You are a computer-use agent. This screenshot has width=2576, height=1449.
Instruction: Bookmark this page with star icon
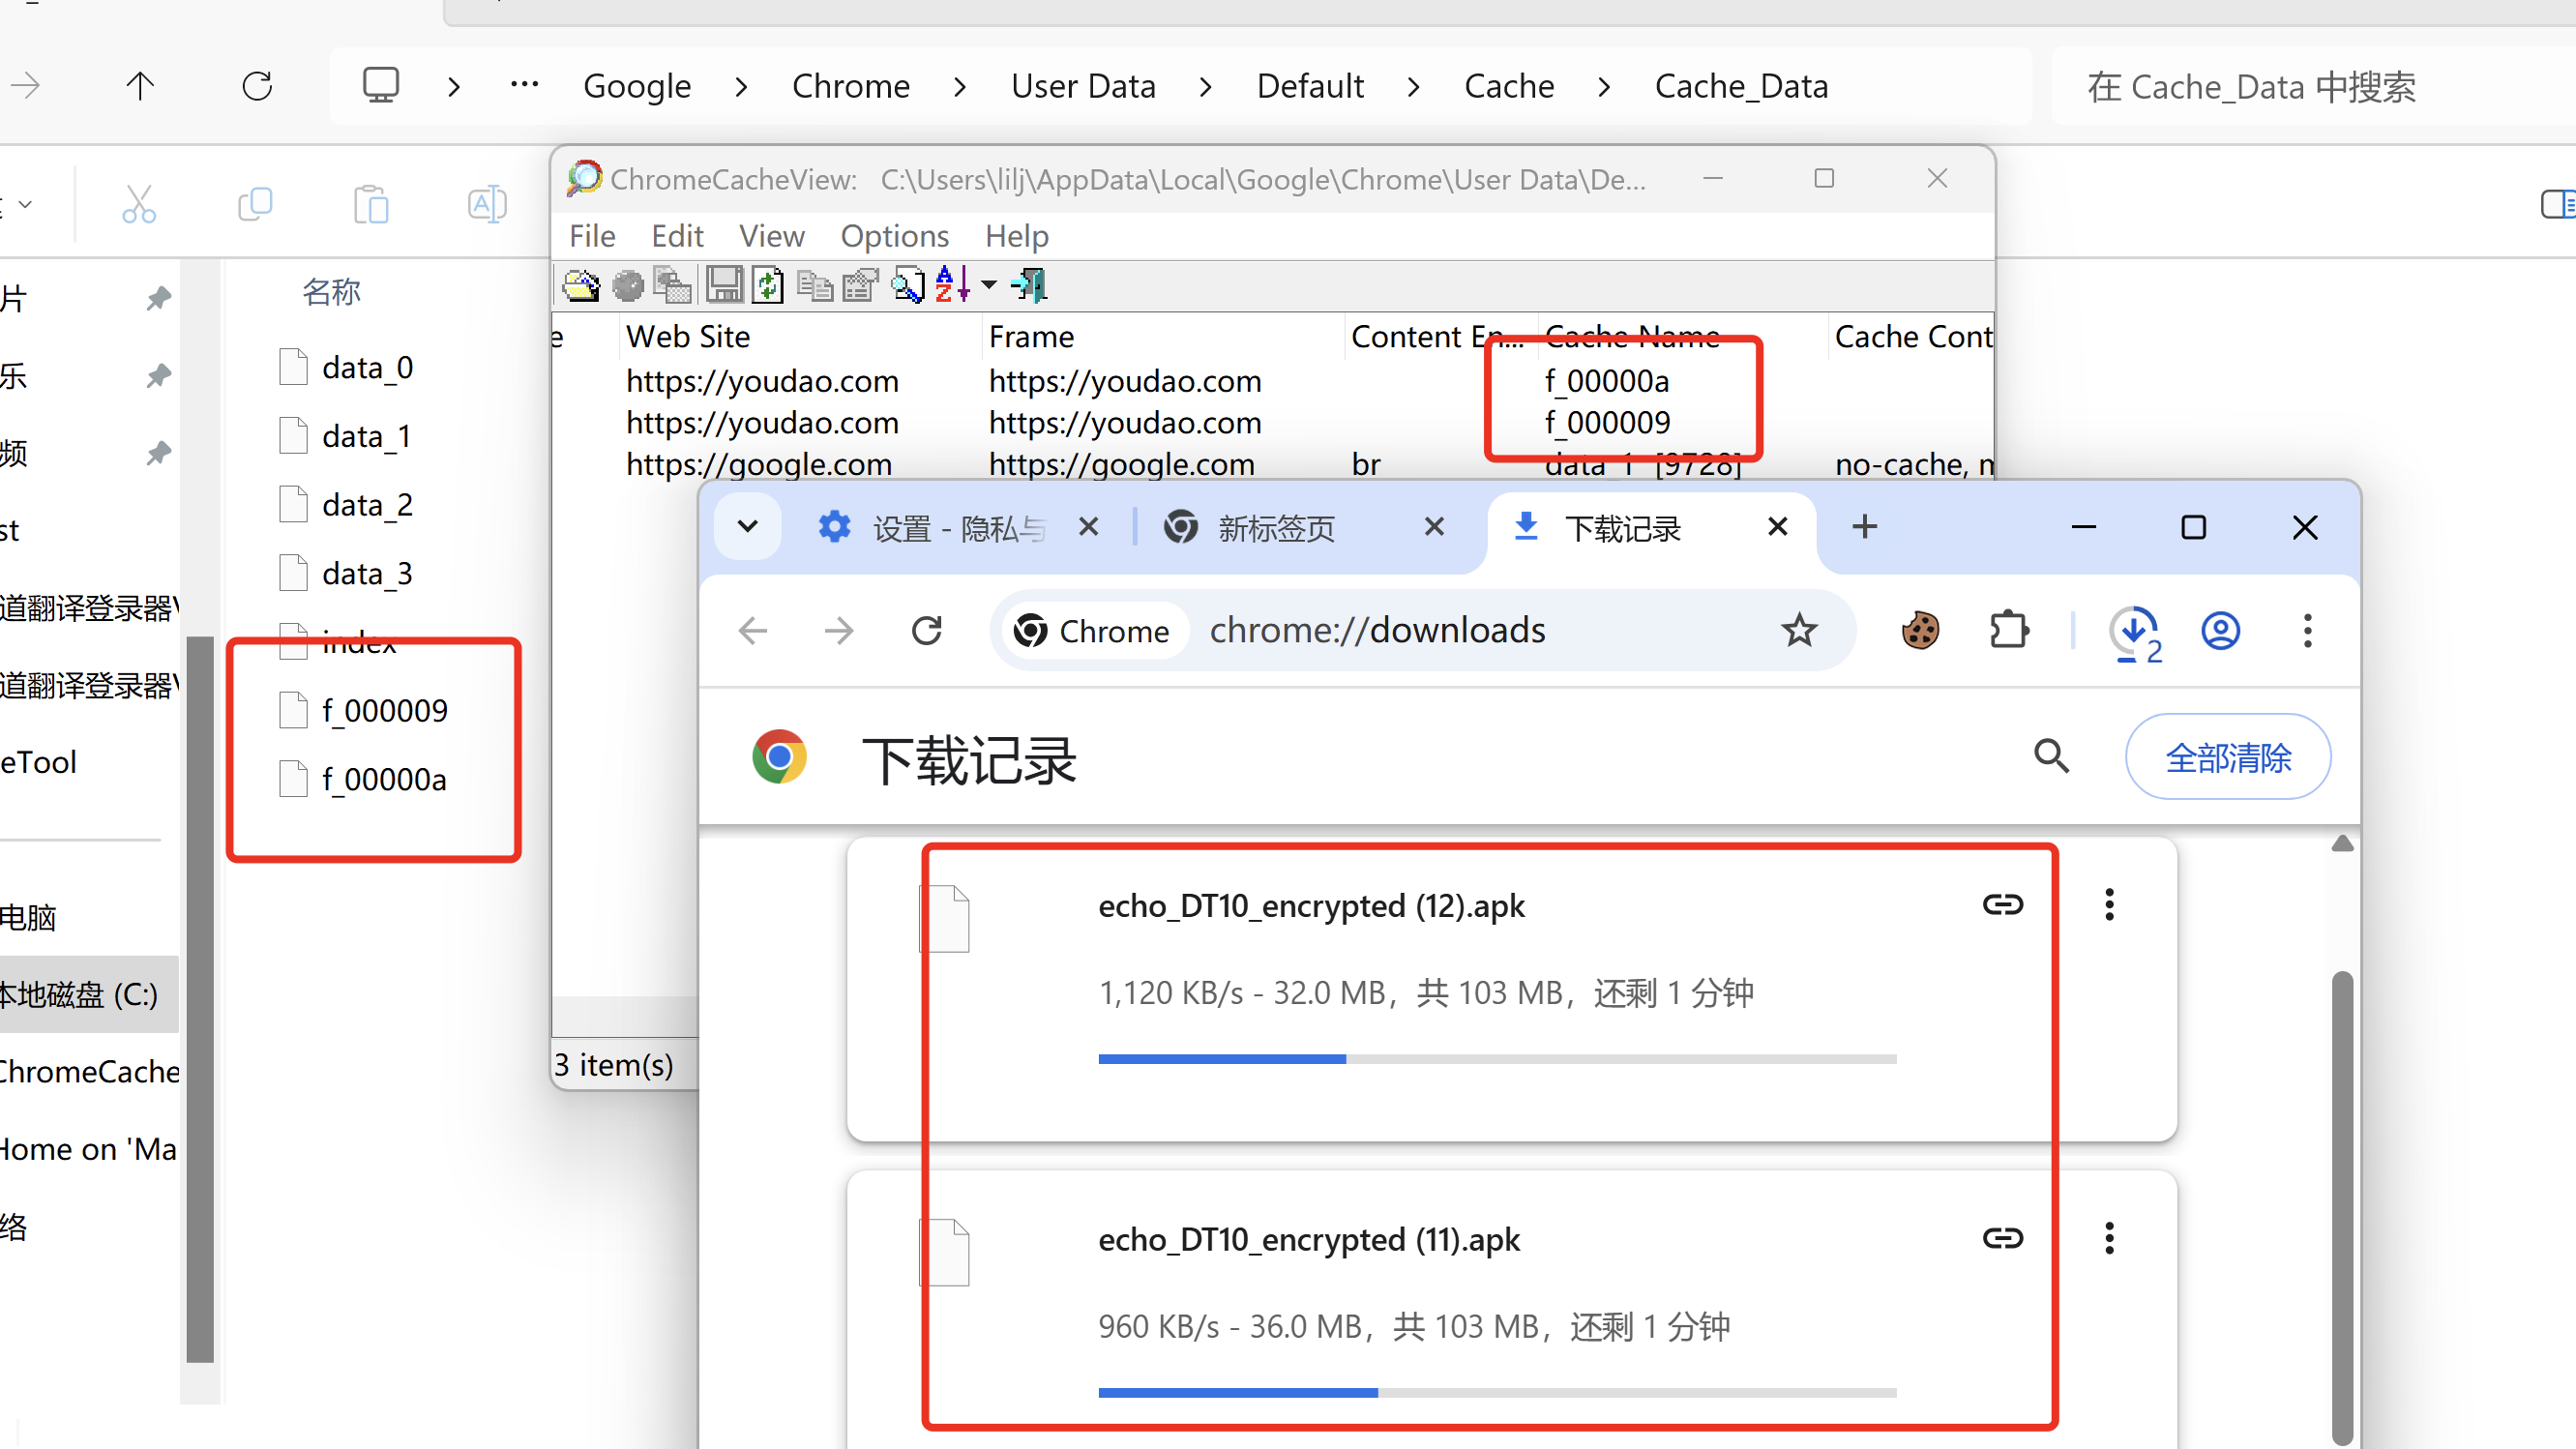coord(1799,631)
